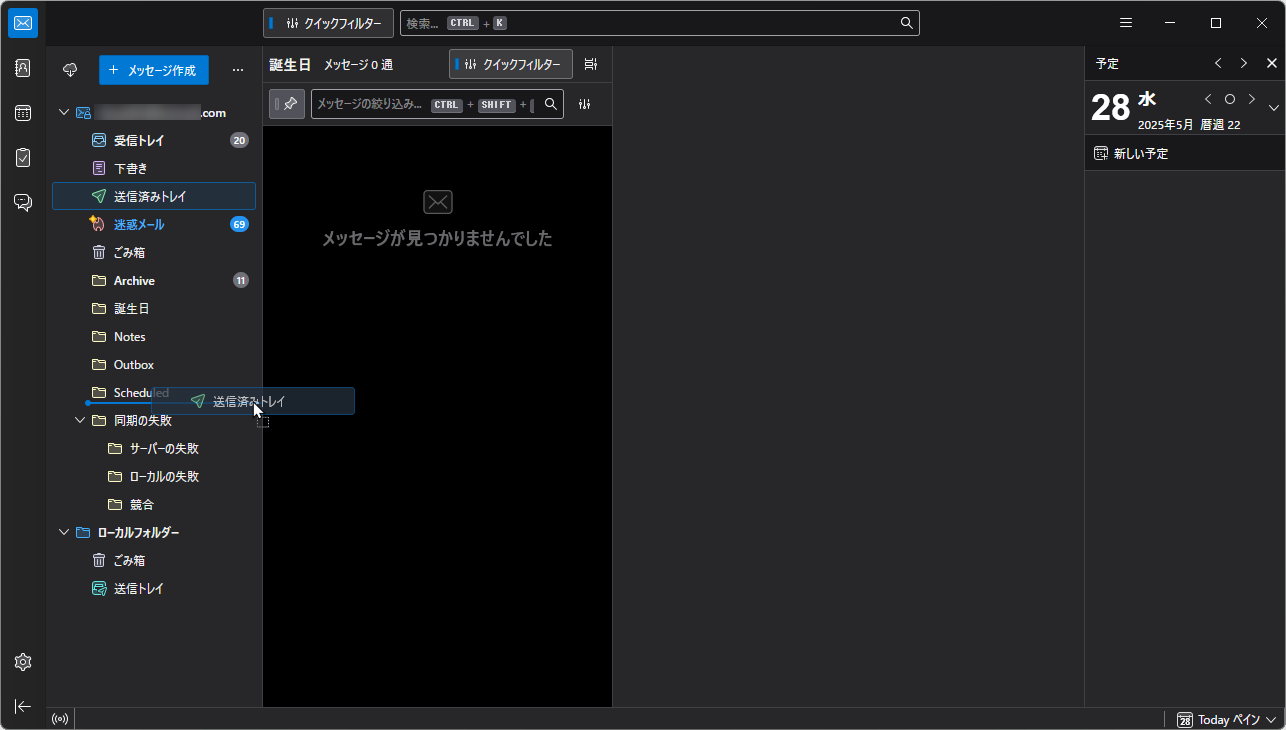Open quick filter properties icon in filter bar
Screen dimensions: 1286x730
point(584,104)
